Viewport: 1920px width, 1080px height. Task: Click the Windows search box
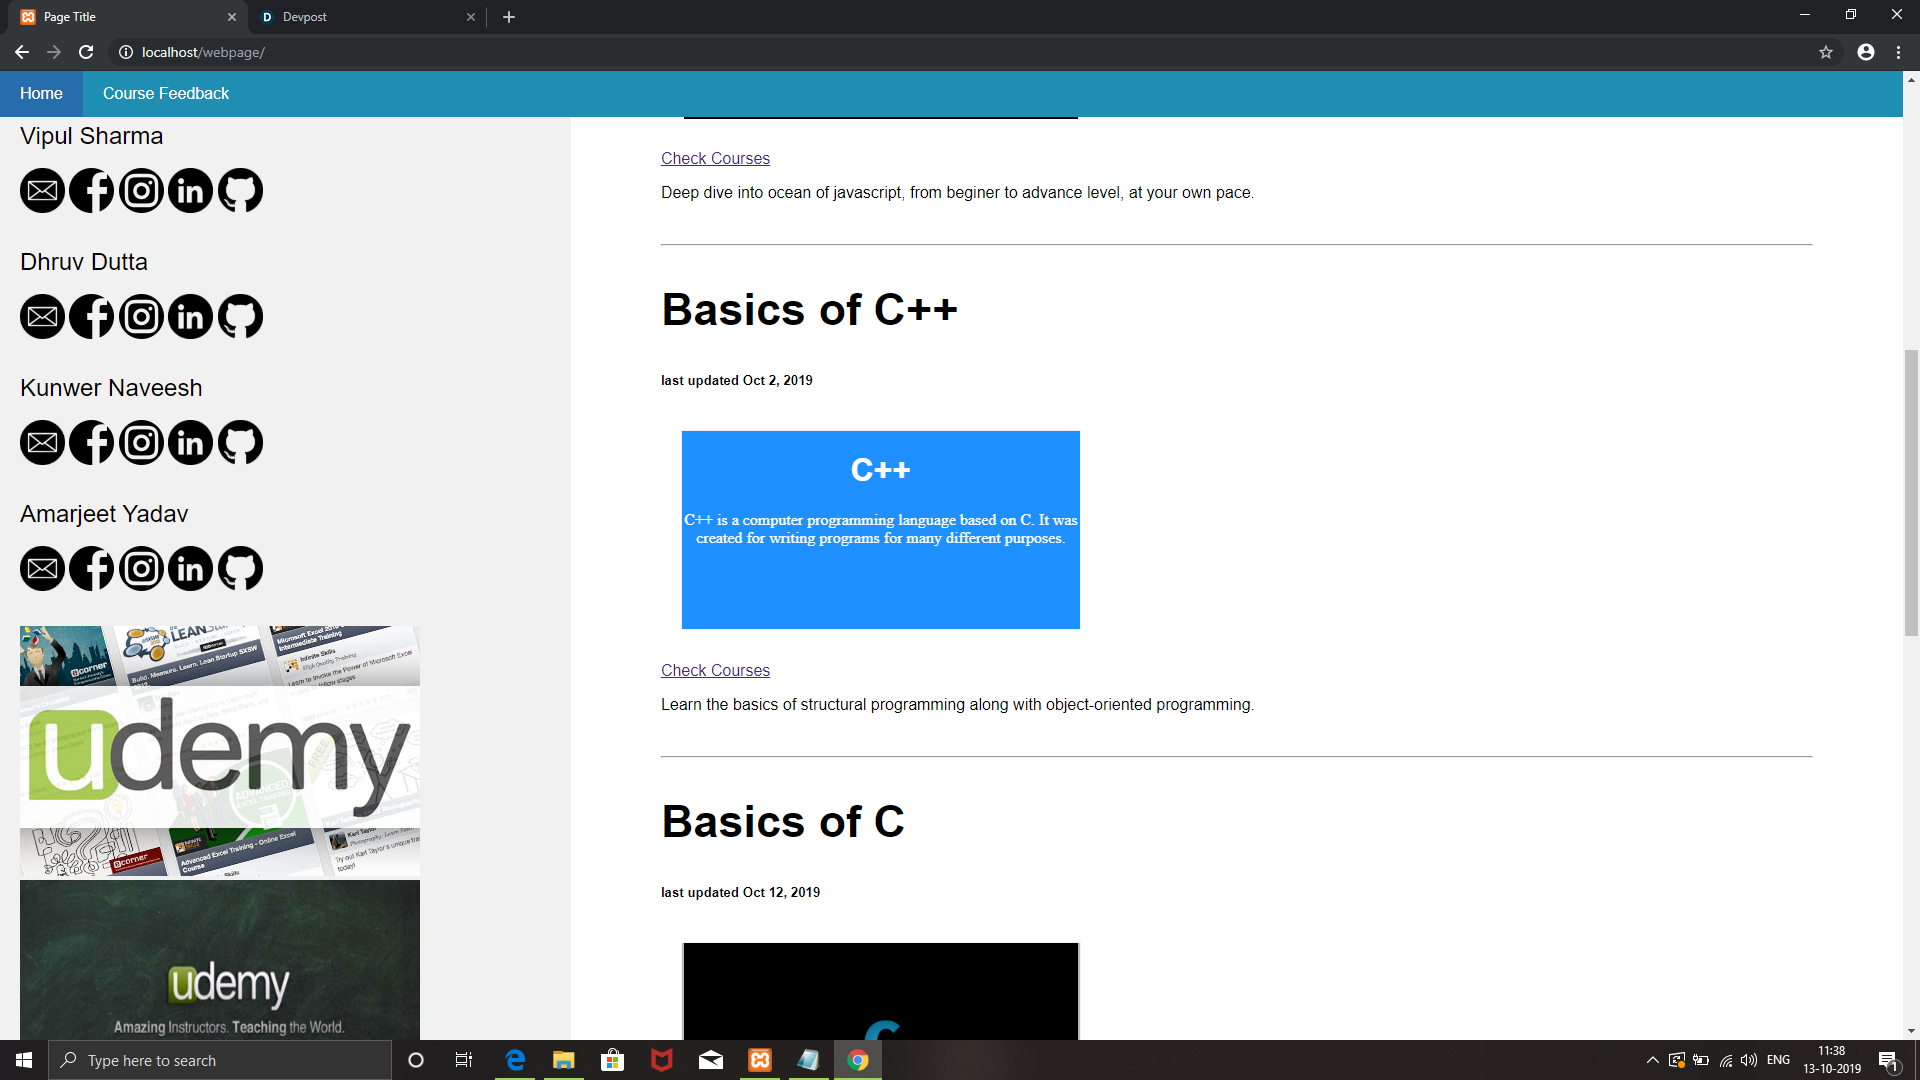click(x=220, y=1060)
